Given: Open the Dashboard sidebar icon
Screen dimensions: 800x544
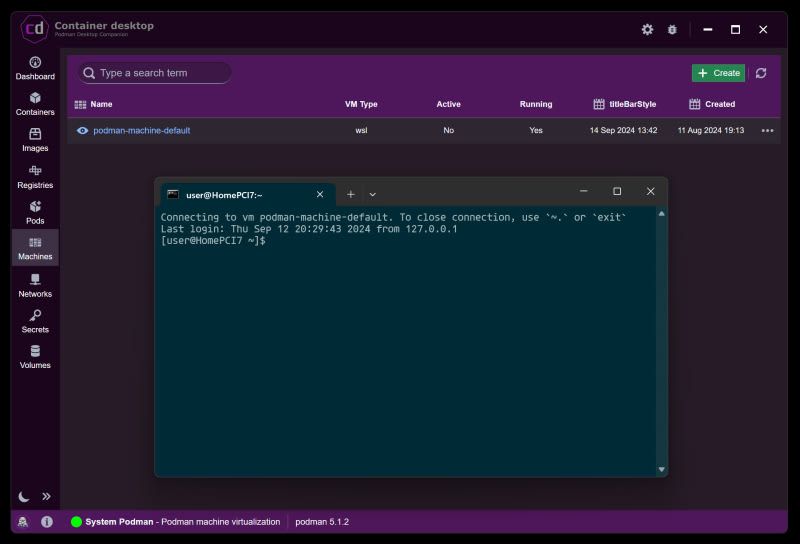Looking at the screenshot, I should (35, 67).
